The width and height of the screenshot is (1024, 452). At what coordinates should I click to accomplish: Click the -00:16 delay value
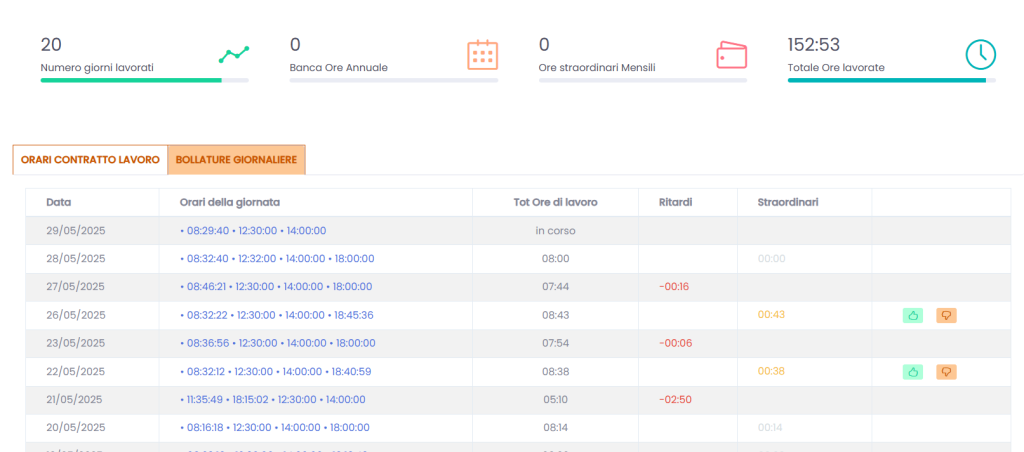pos(675,286)
